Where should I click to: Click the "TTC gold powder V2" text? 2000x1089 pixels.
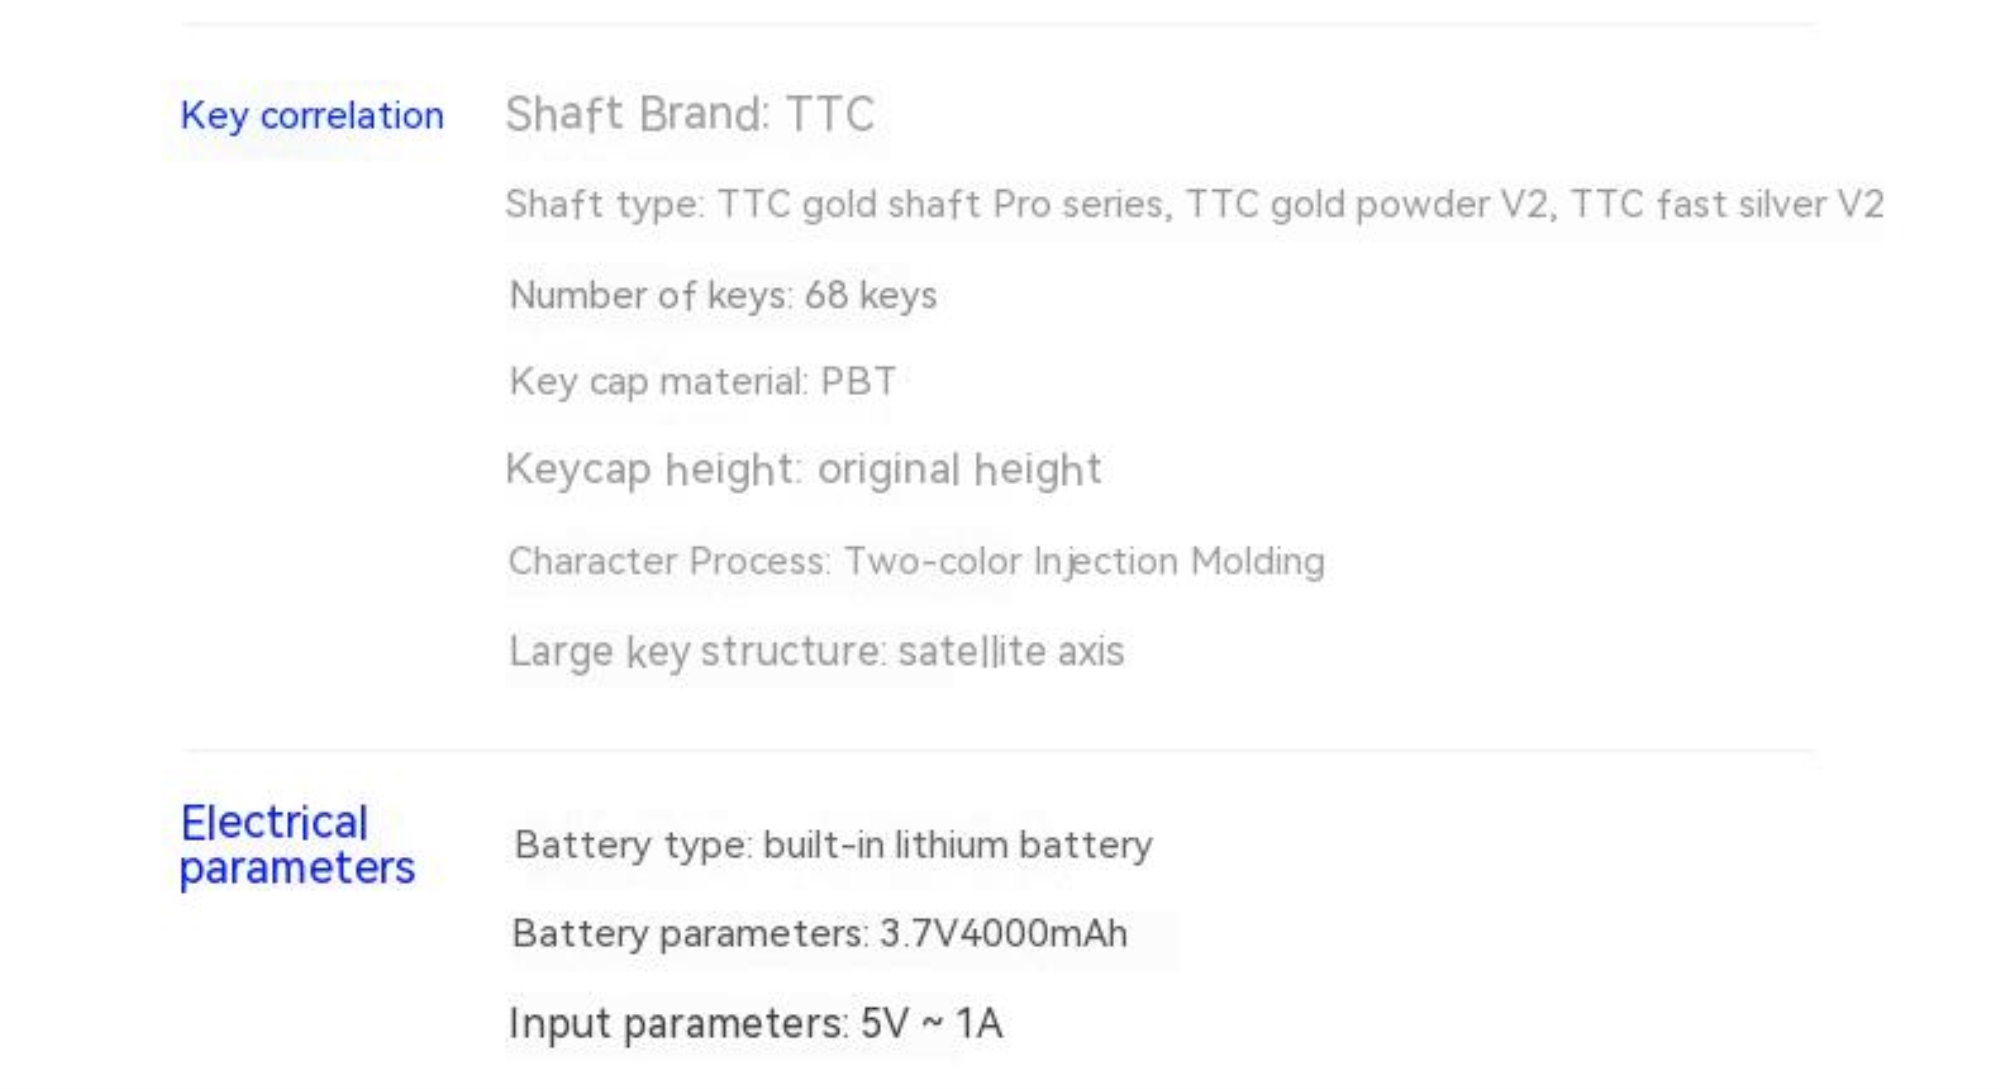click(1366, 205)
